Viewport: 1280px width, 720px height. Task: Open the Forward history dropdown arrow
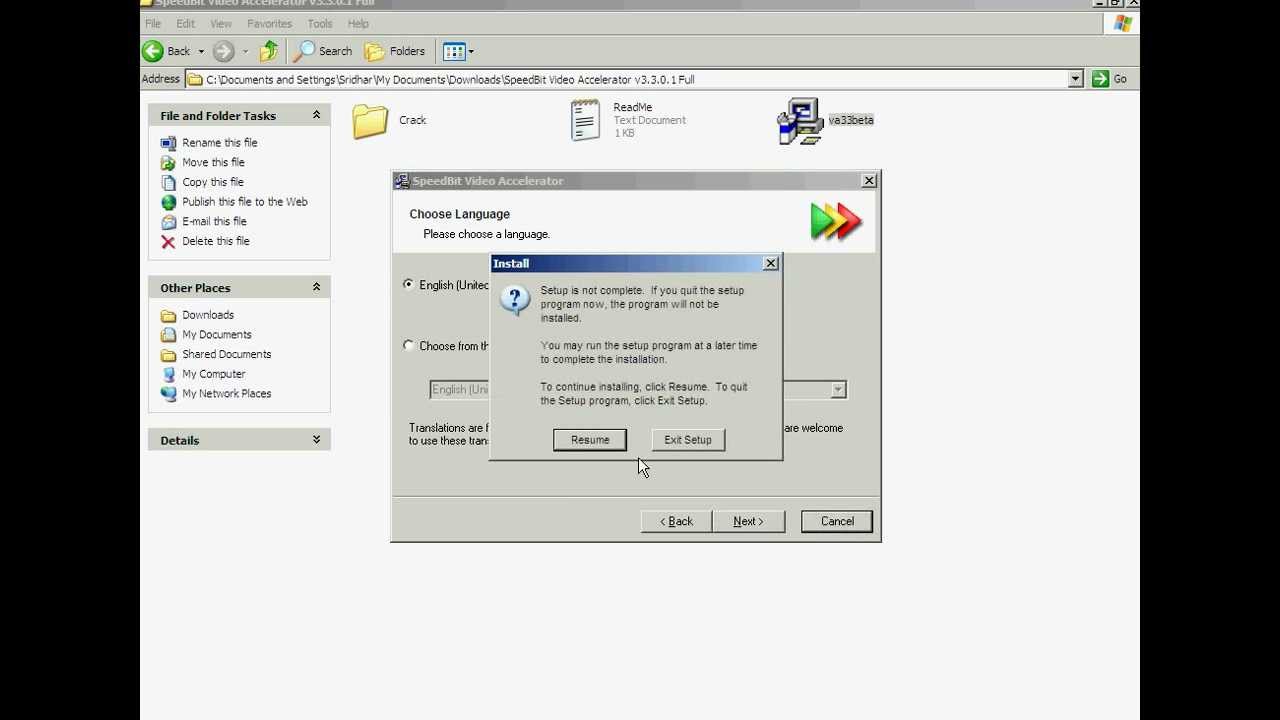(x=245, y=51)
